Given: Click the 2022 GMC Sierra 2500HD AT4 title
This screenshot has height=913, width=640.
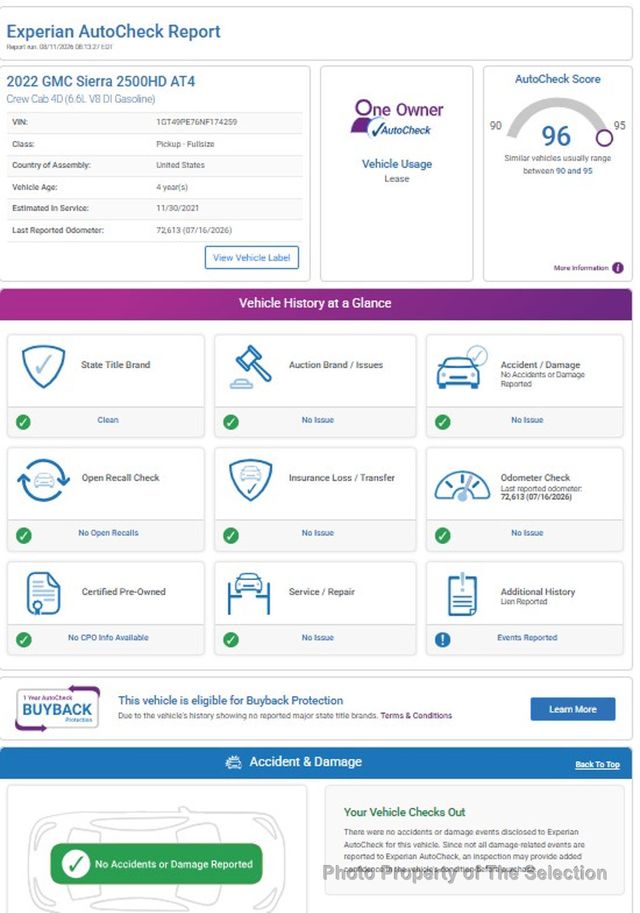Looking at the screenshot, I should tap(101, 81).
